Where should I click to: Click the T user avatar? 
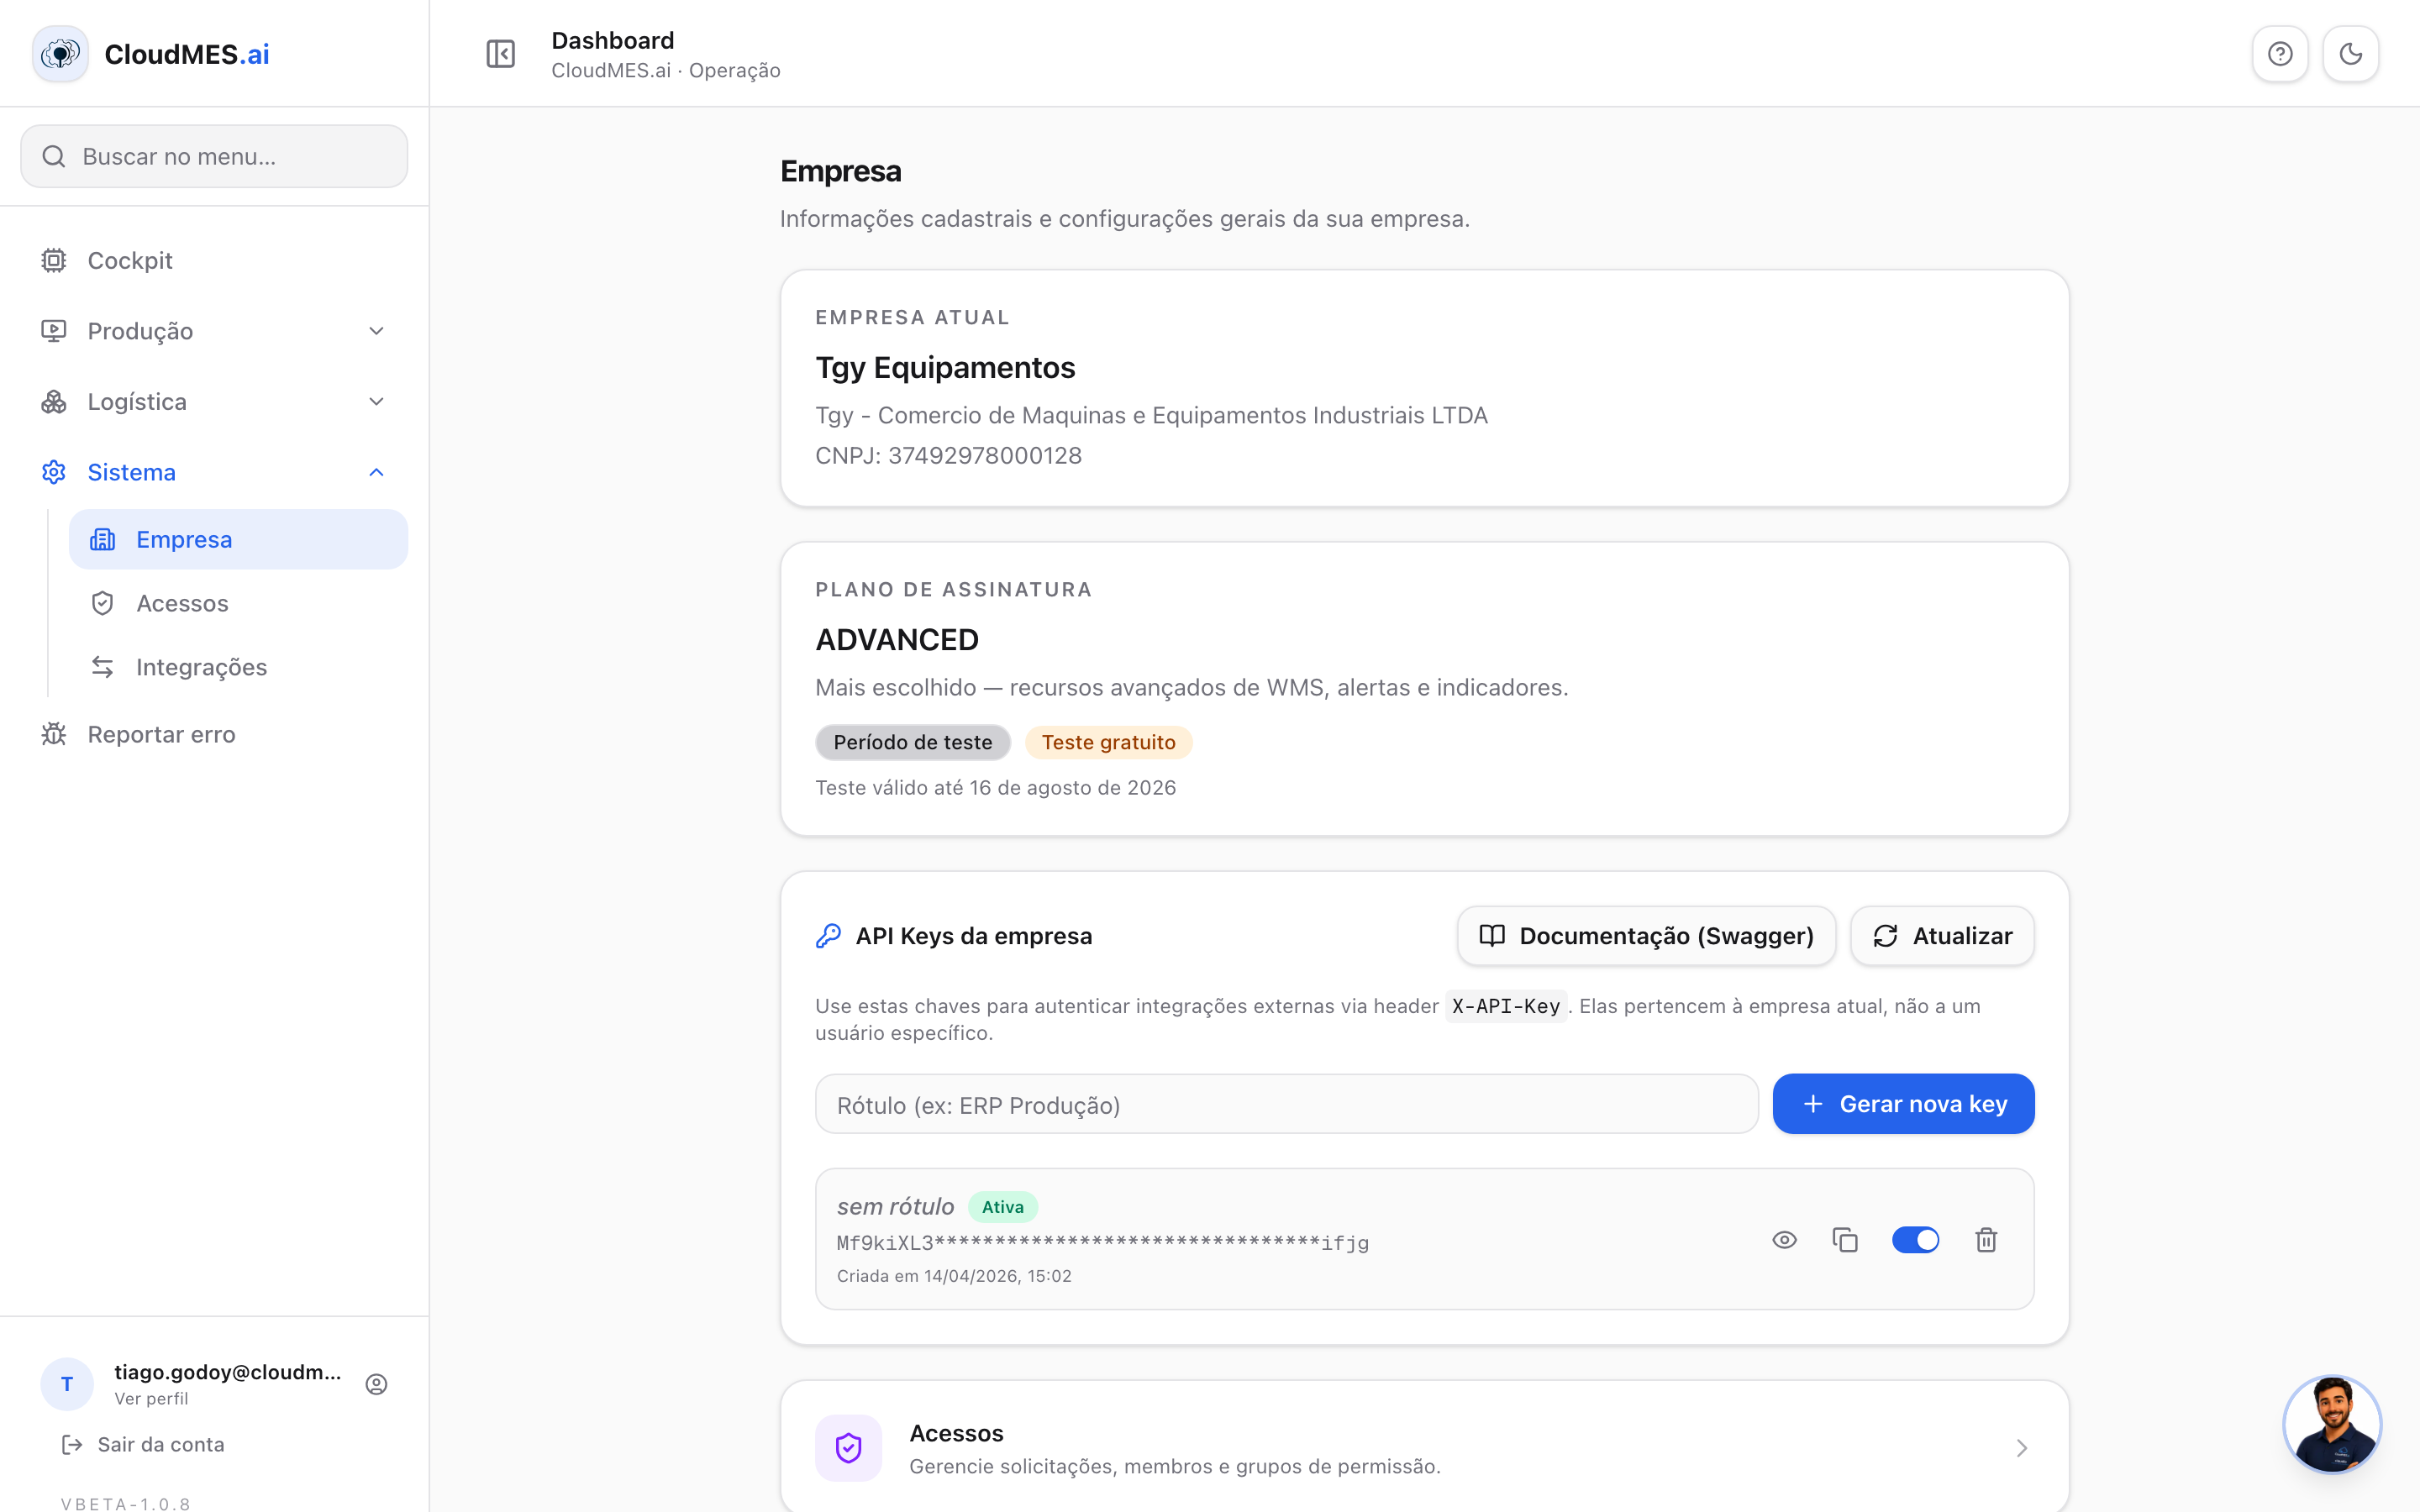[67, 1384]
